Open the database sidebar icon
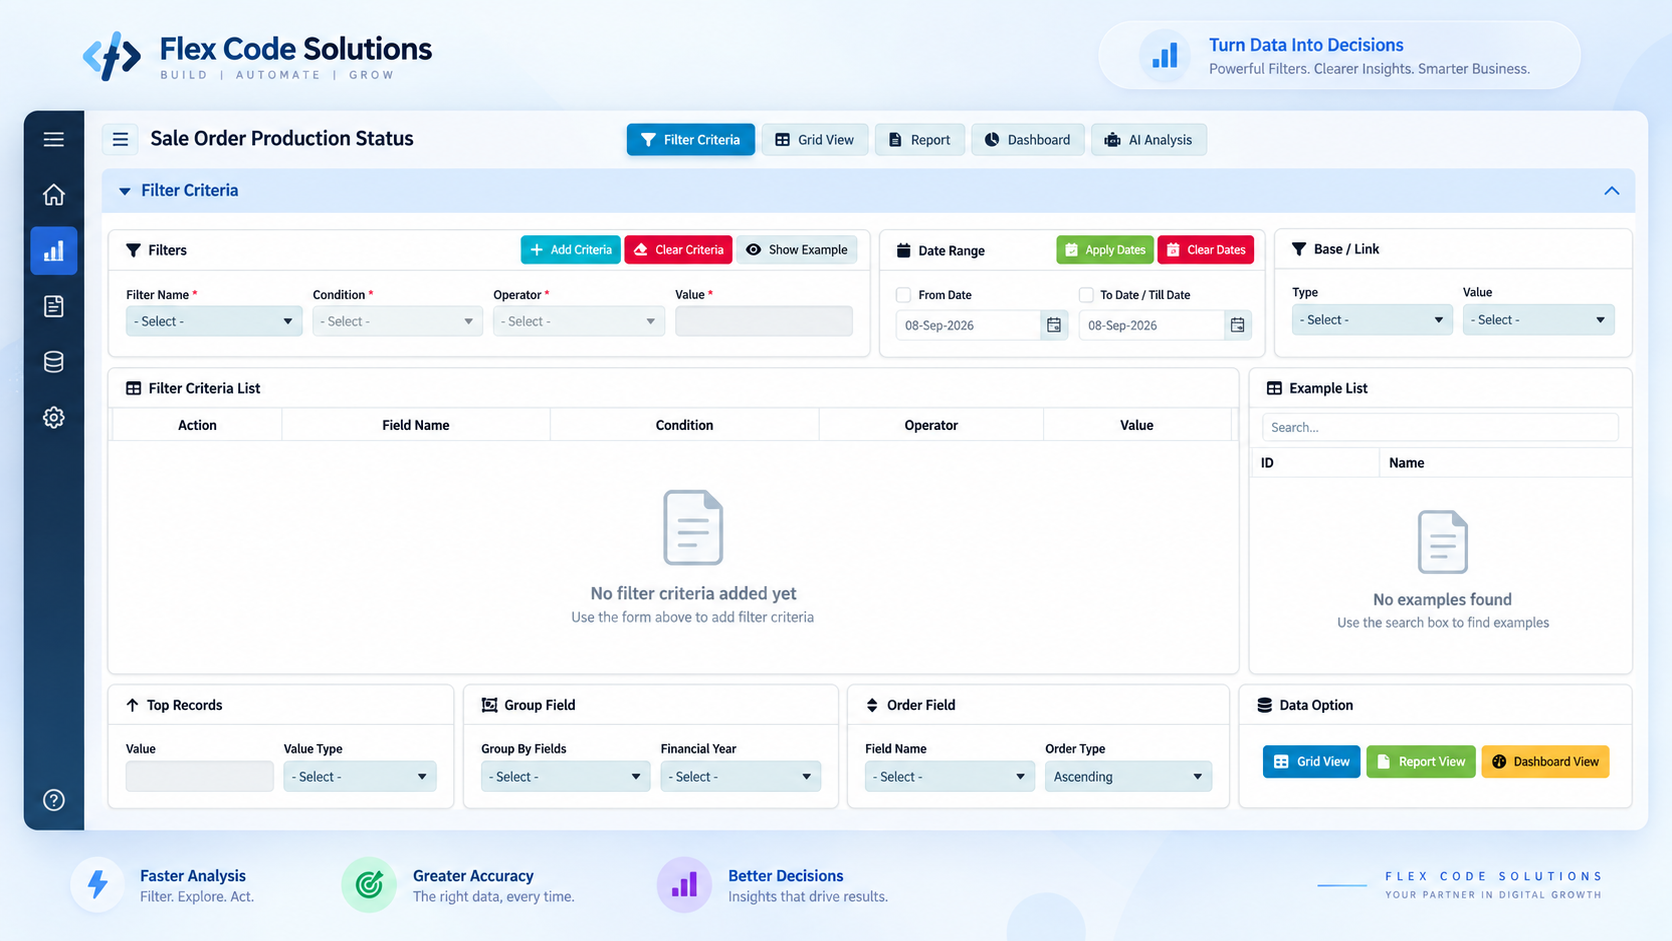 tap(54, 362)
